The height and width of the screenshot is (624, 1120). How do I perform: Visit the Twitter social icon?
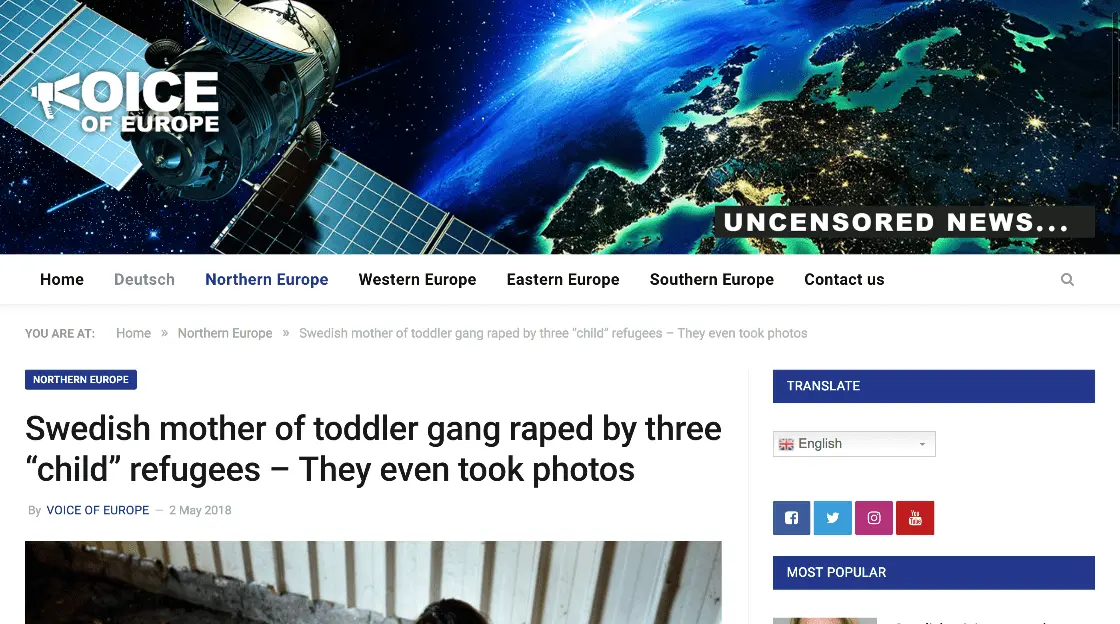pos(833,518)
